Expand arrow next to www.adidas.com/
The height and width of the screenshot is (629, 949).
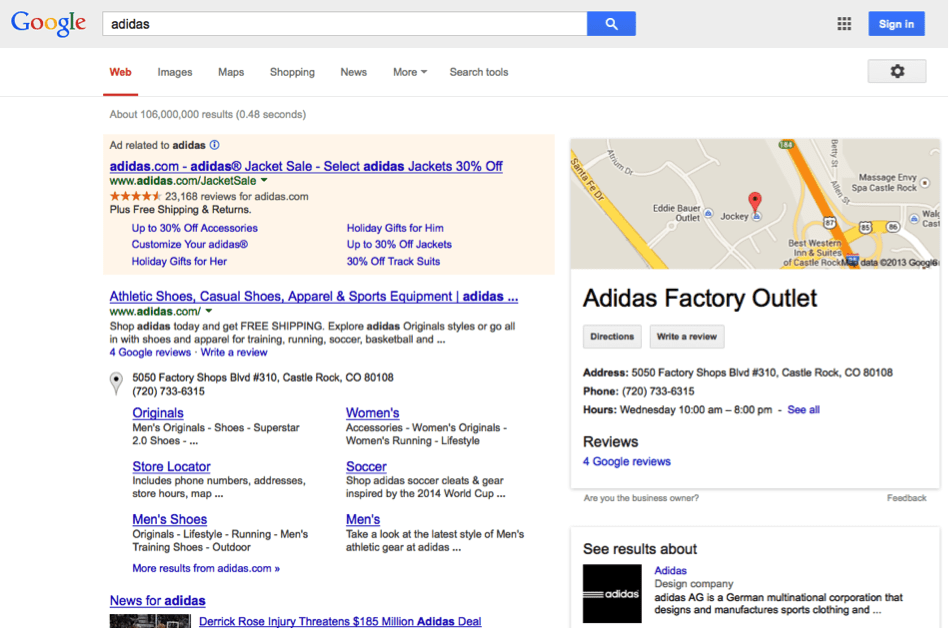click(x=209, y=311)
